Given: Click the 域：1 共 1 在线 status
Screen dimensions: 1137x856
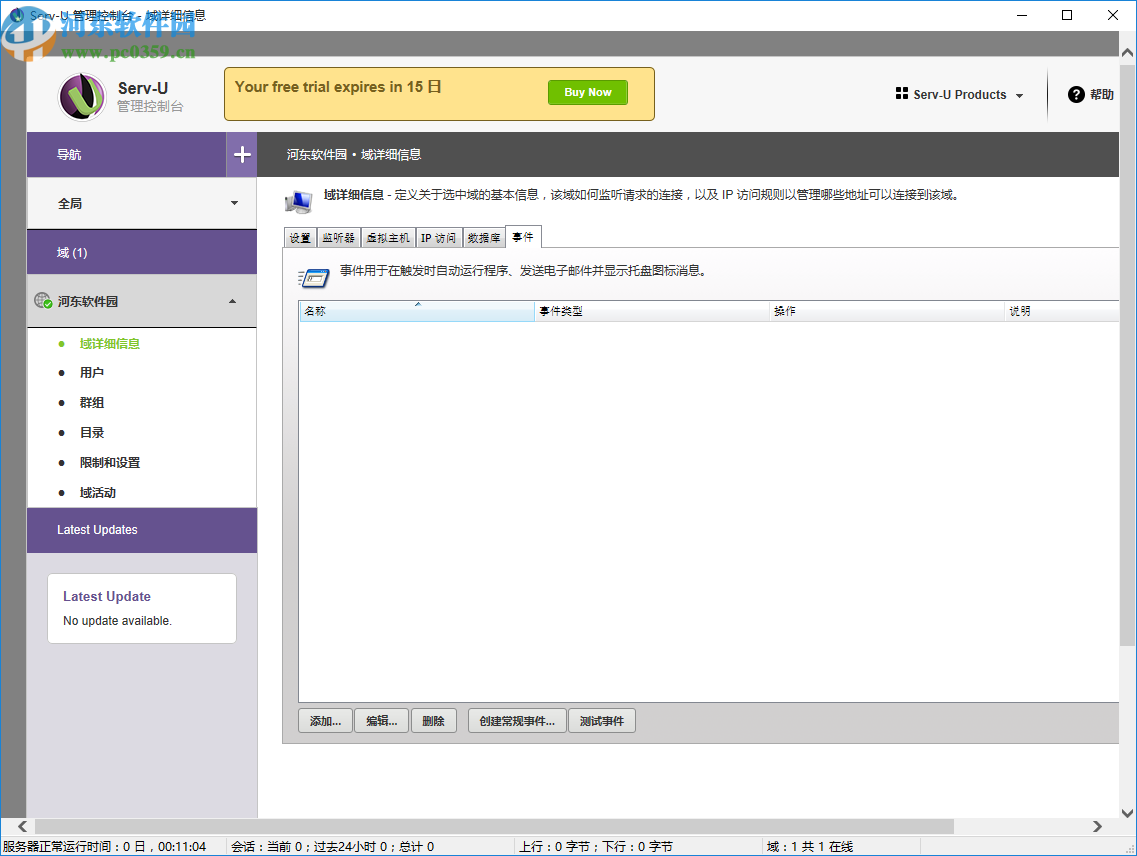Looking at the screenshot, I should point(810,847).
